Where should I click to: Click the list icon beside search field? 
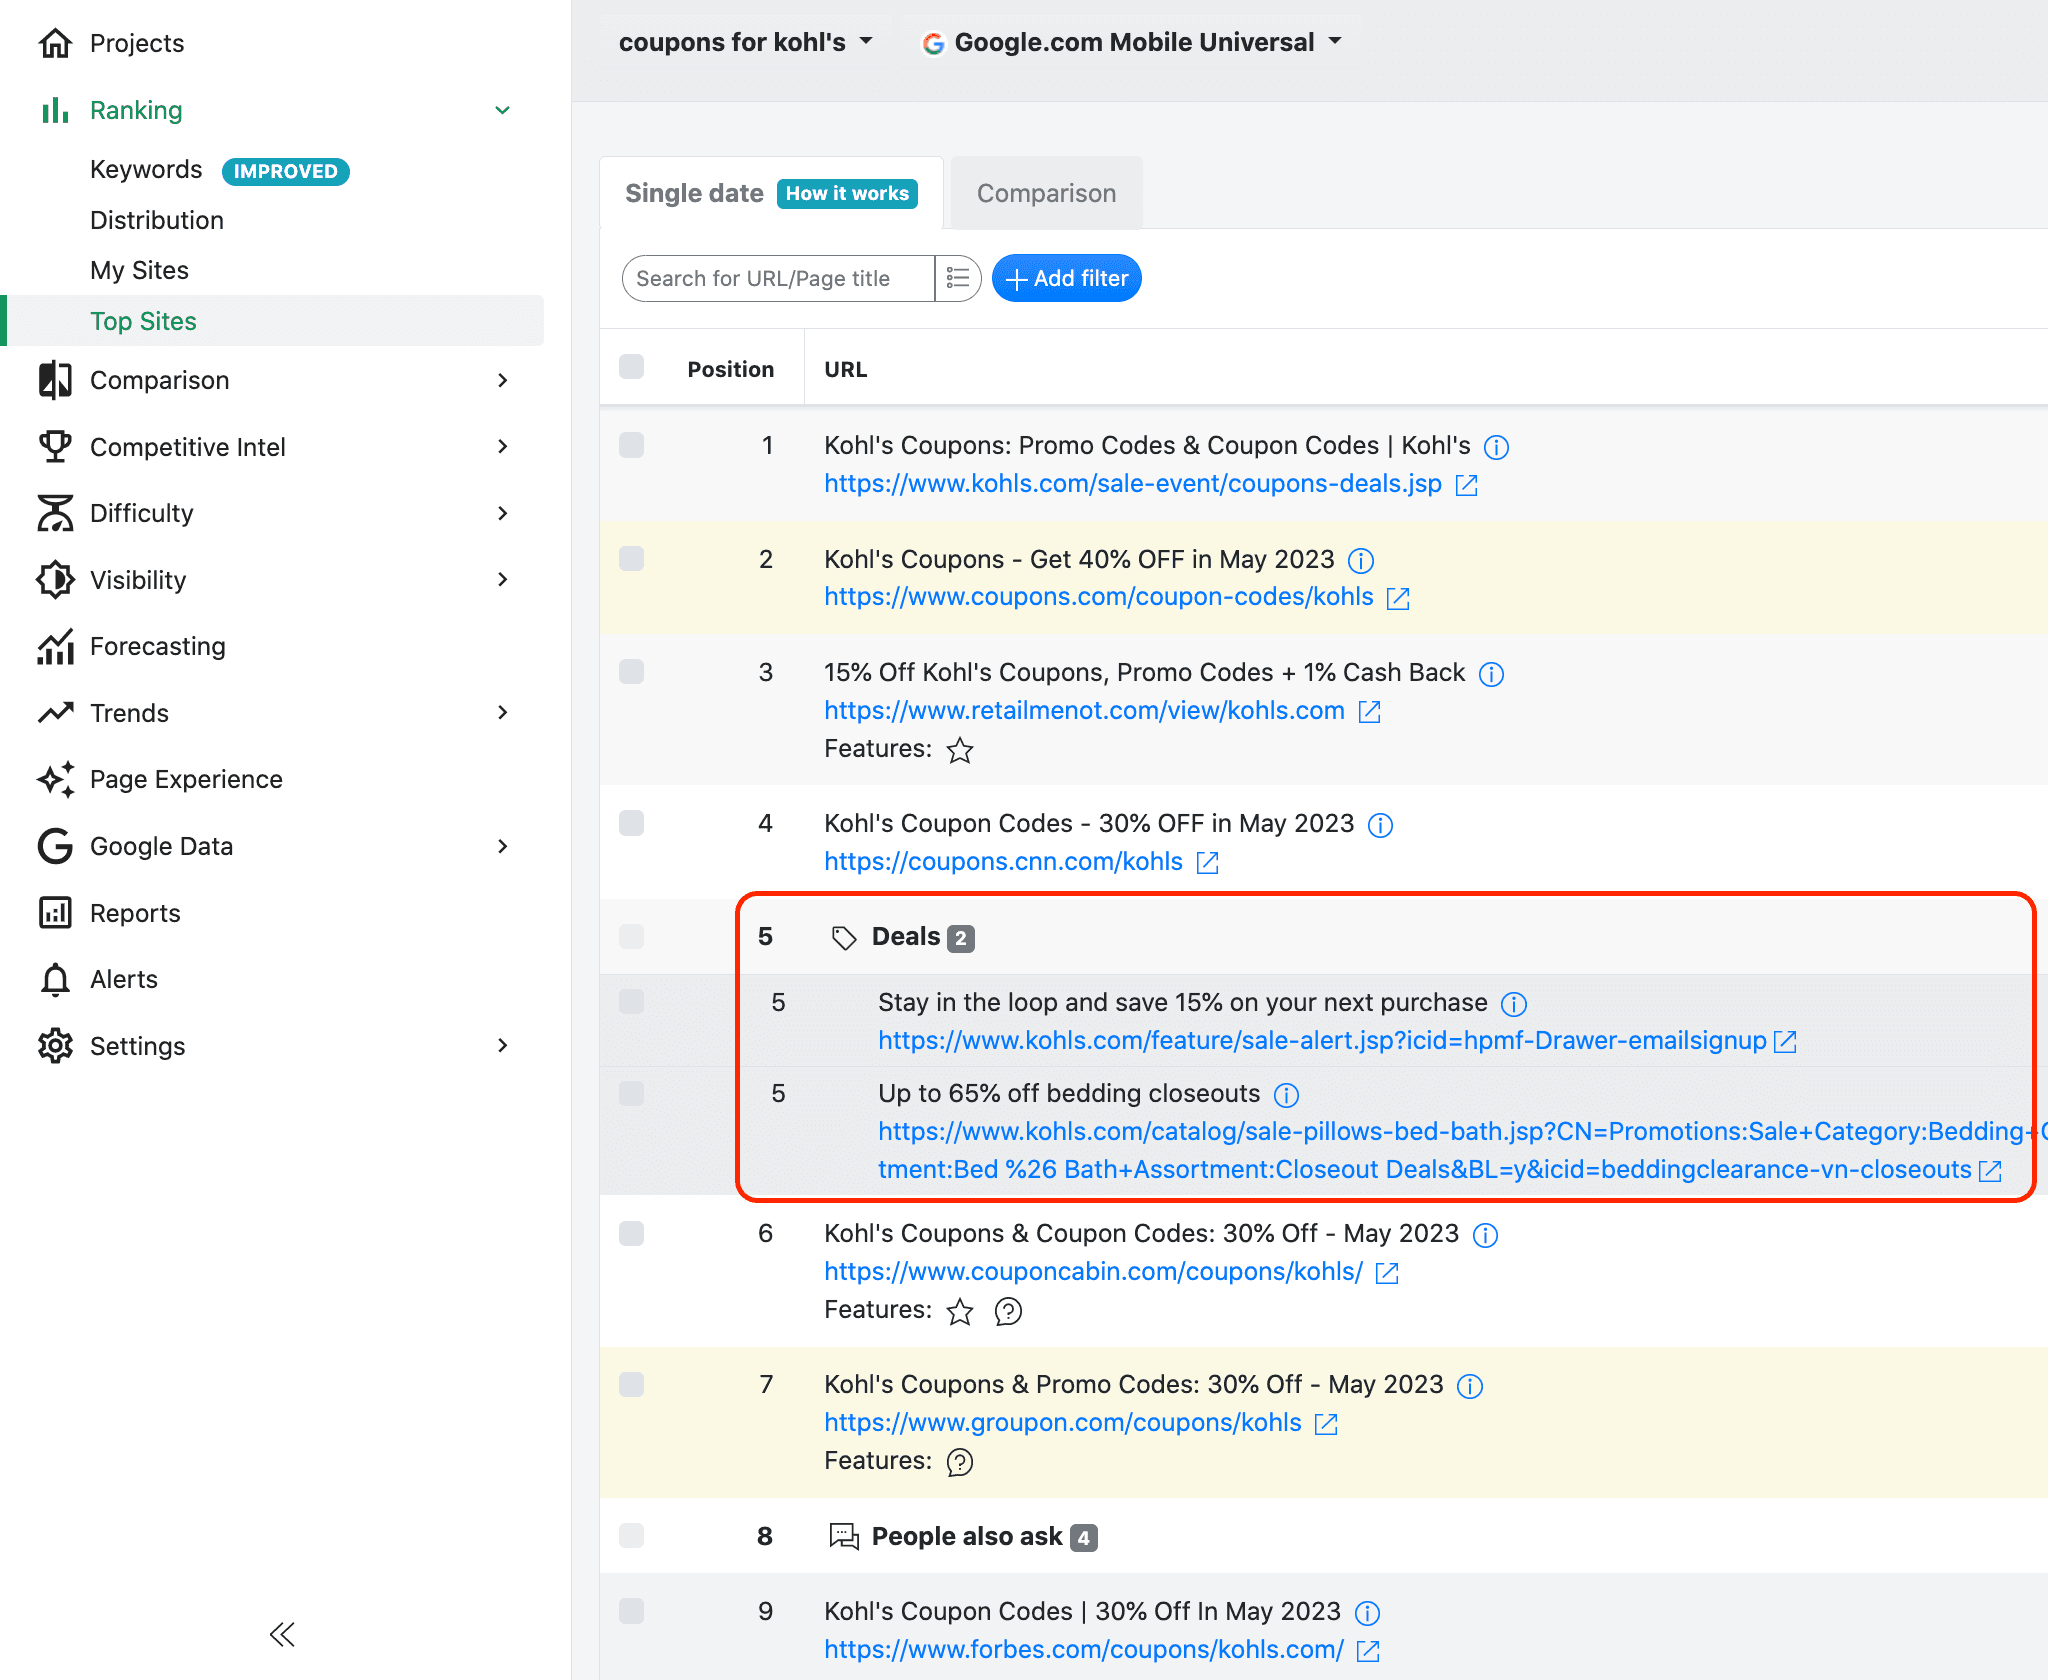(x=958, y=278)
